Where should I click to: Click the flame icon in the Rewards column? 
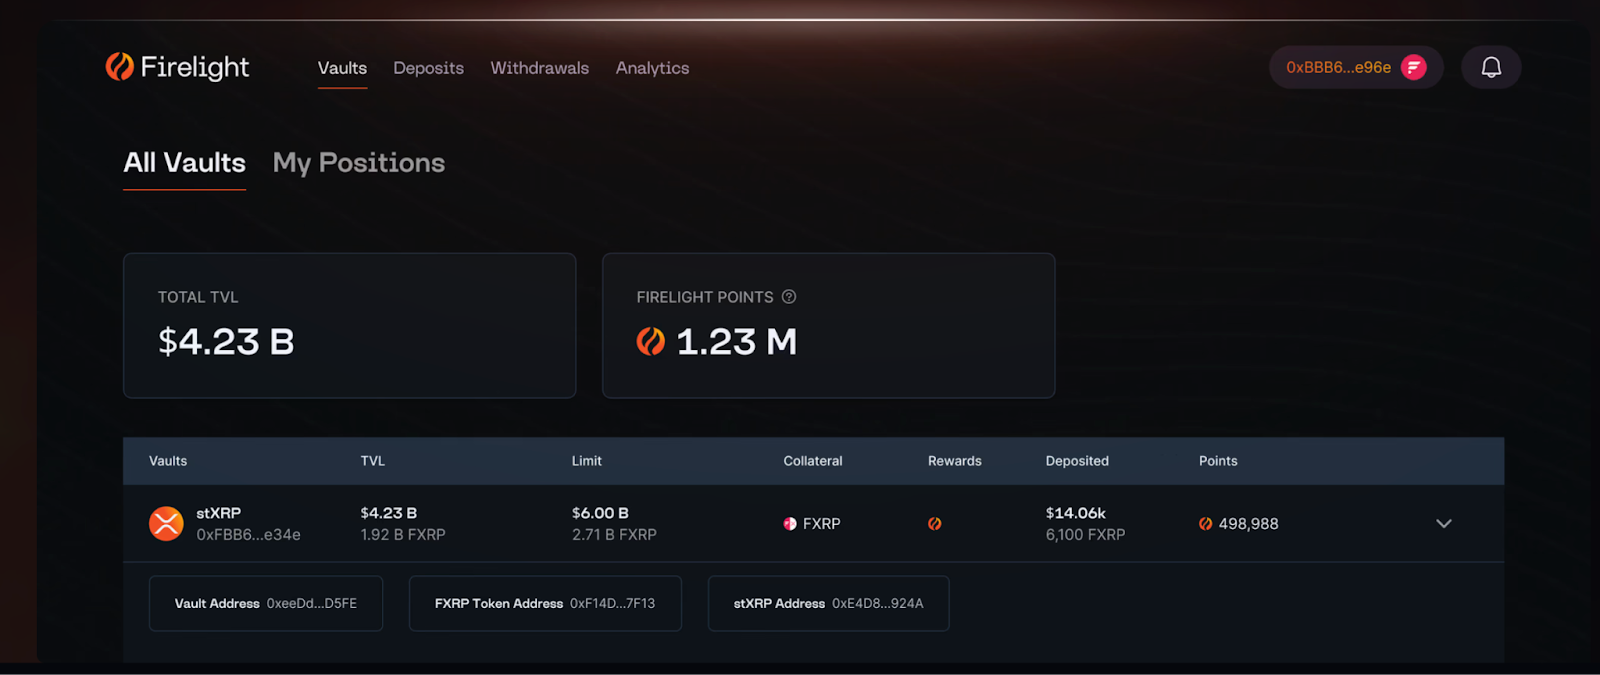pos(935,524)
